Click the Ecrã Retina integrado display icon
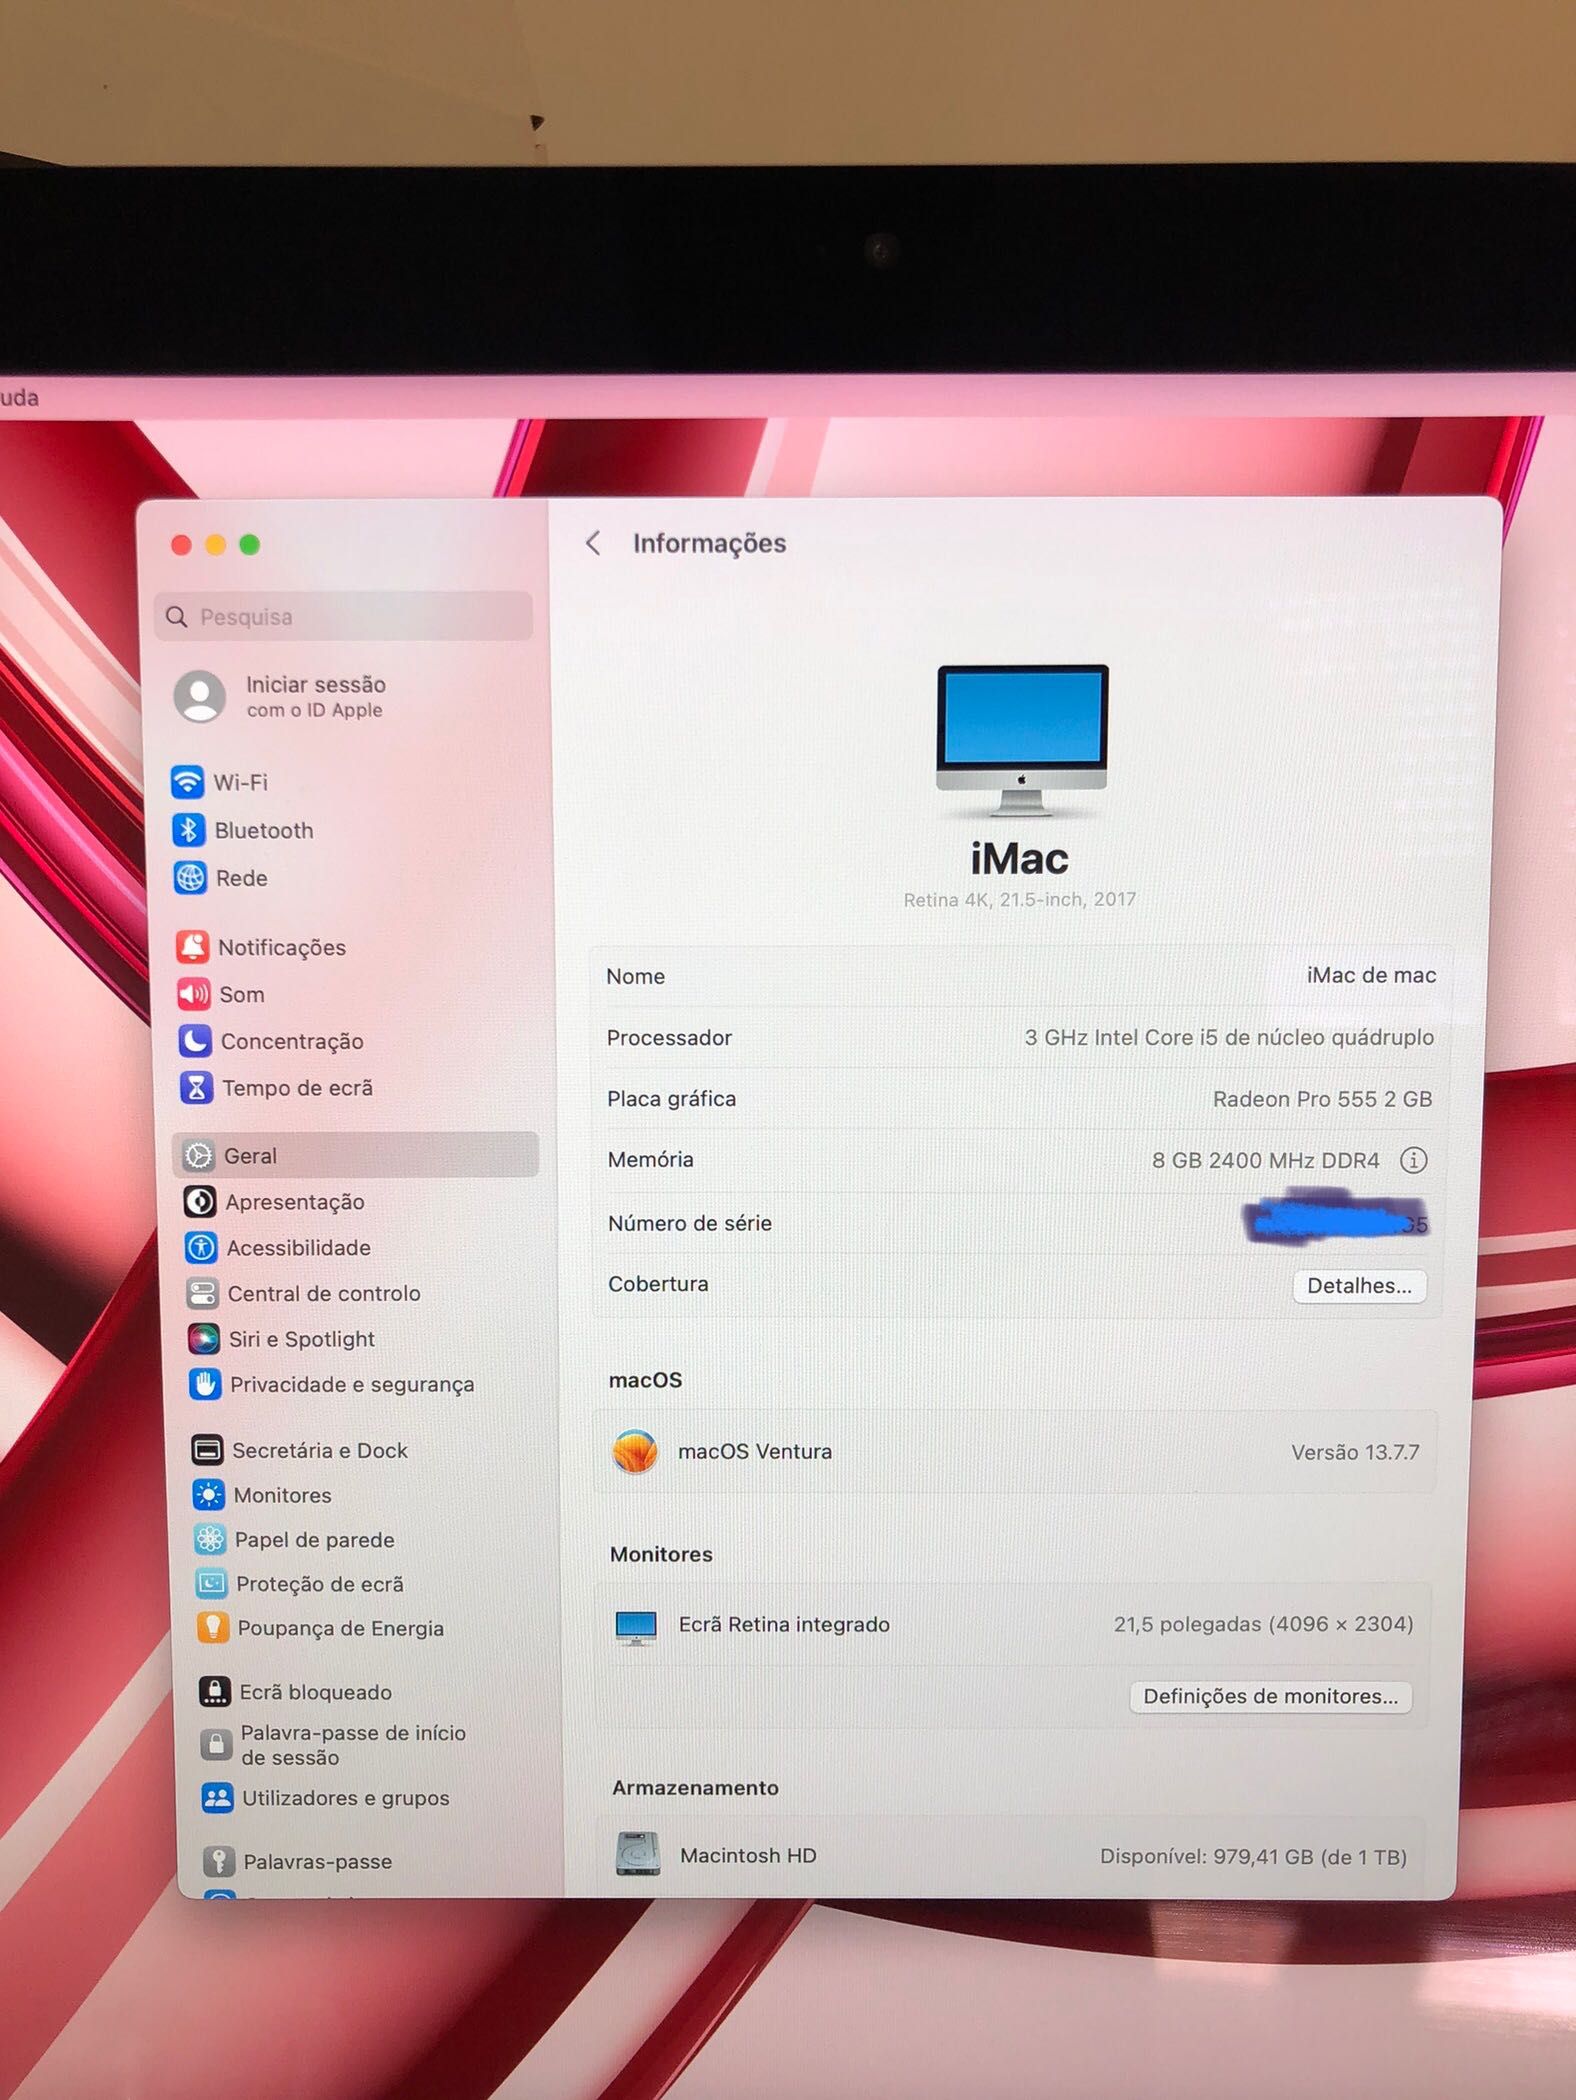Viewport: 1576px width, 2100px height. tap(636, 1627)
